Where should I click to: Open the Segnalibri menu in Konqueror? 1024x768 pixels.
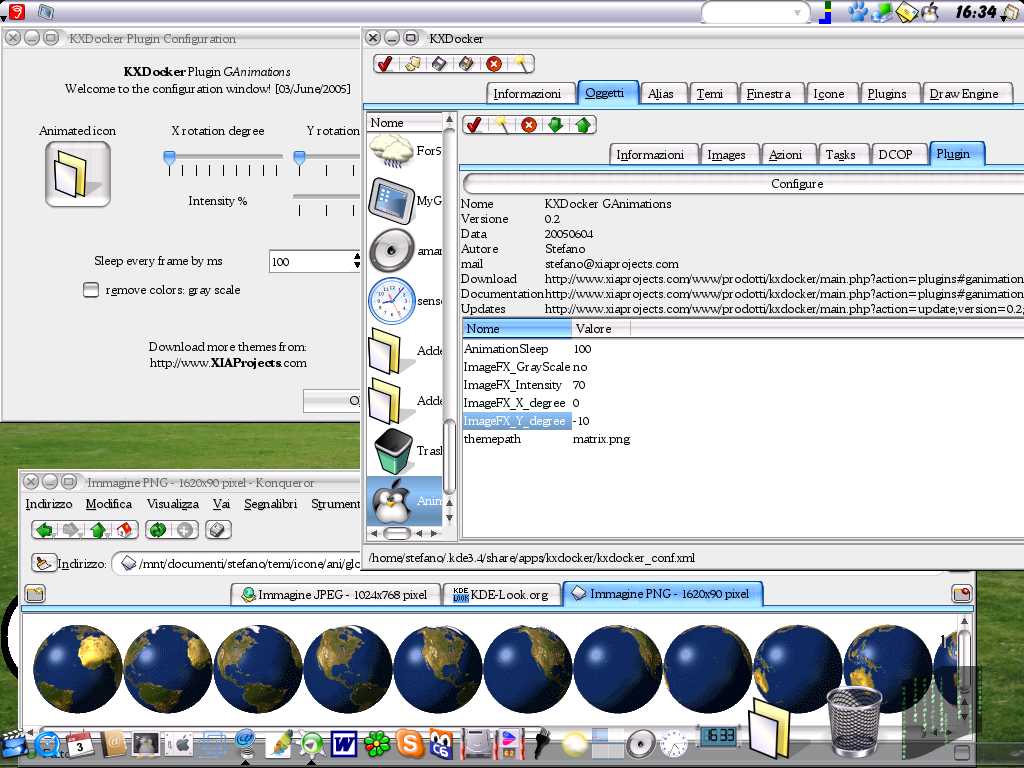click(x=270, y=504)
